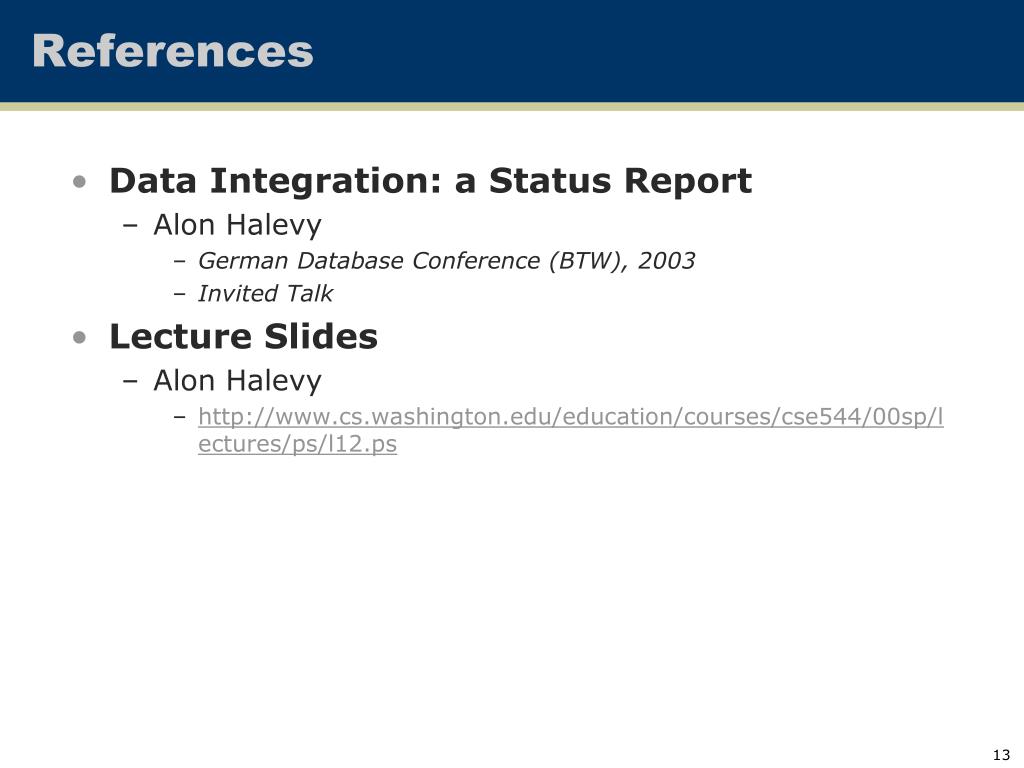The width and height of the screenshot is (1024, 768).
Task: Click the bullet dot beside Data Integration
Action: coord(80,182)
